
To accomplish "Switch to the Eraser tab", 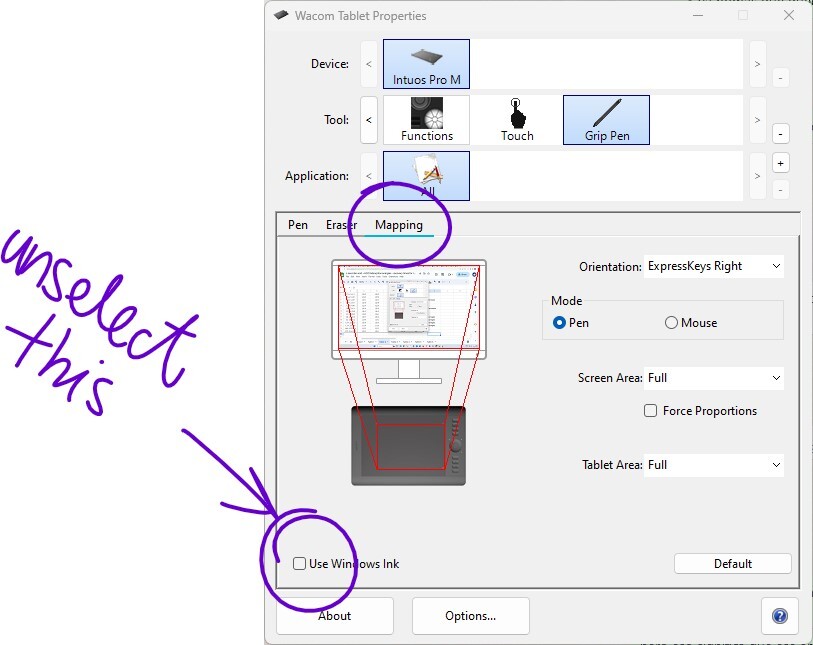I will [341, 225].
